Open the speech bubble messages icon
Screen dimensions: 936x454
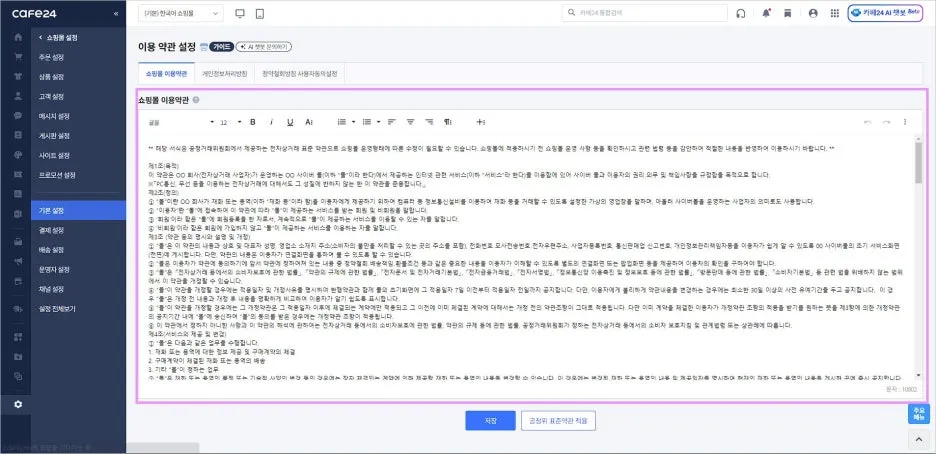pyautogui.click(x=18, y=116)
